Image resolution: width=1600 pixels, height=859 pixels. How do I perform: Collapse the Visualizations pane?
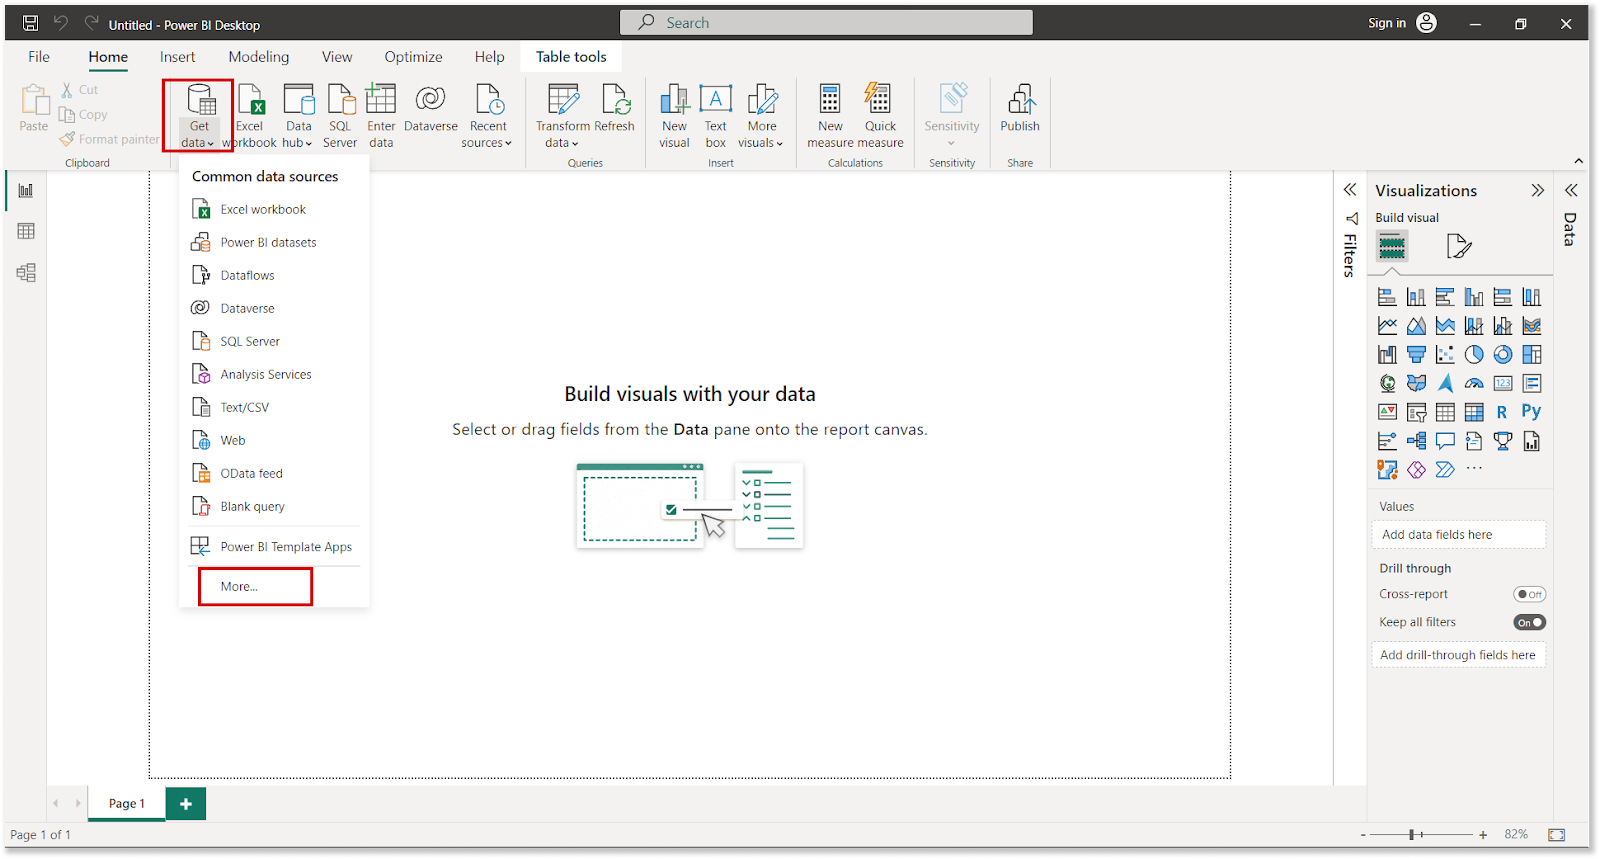click(1537, 190)
